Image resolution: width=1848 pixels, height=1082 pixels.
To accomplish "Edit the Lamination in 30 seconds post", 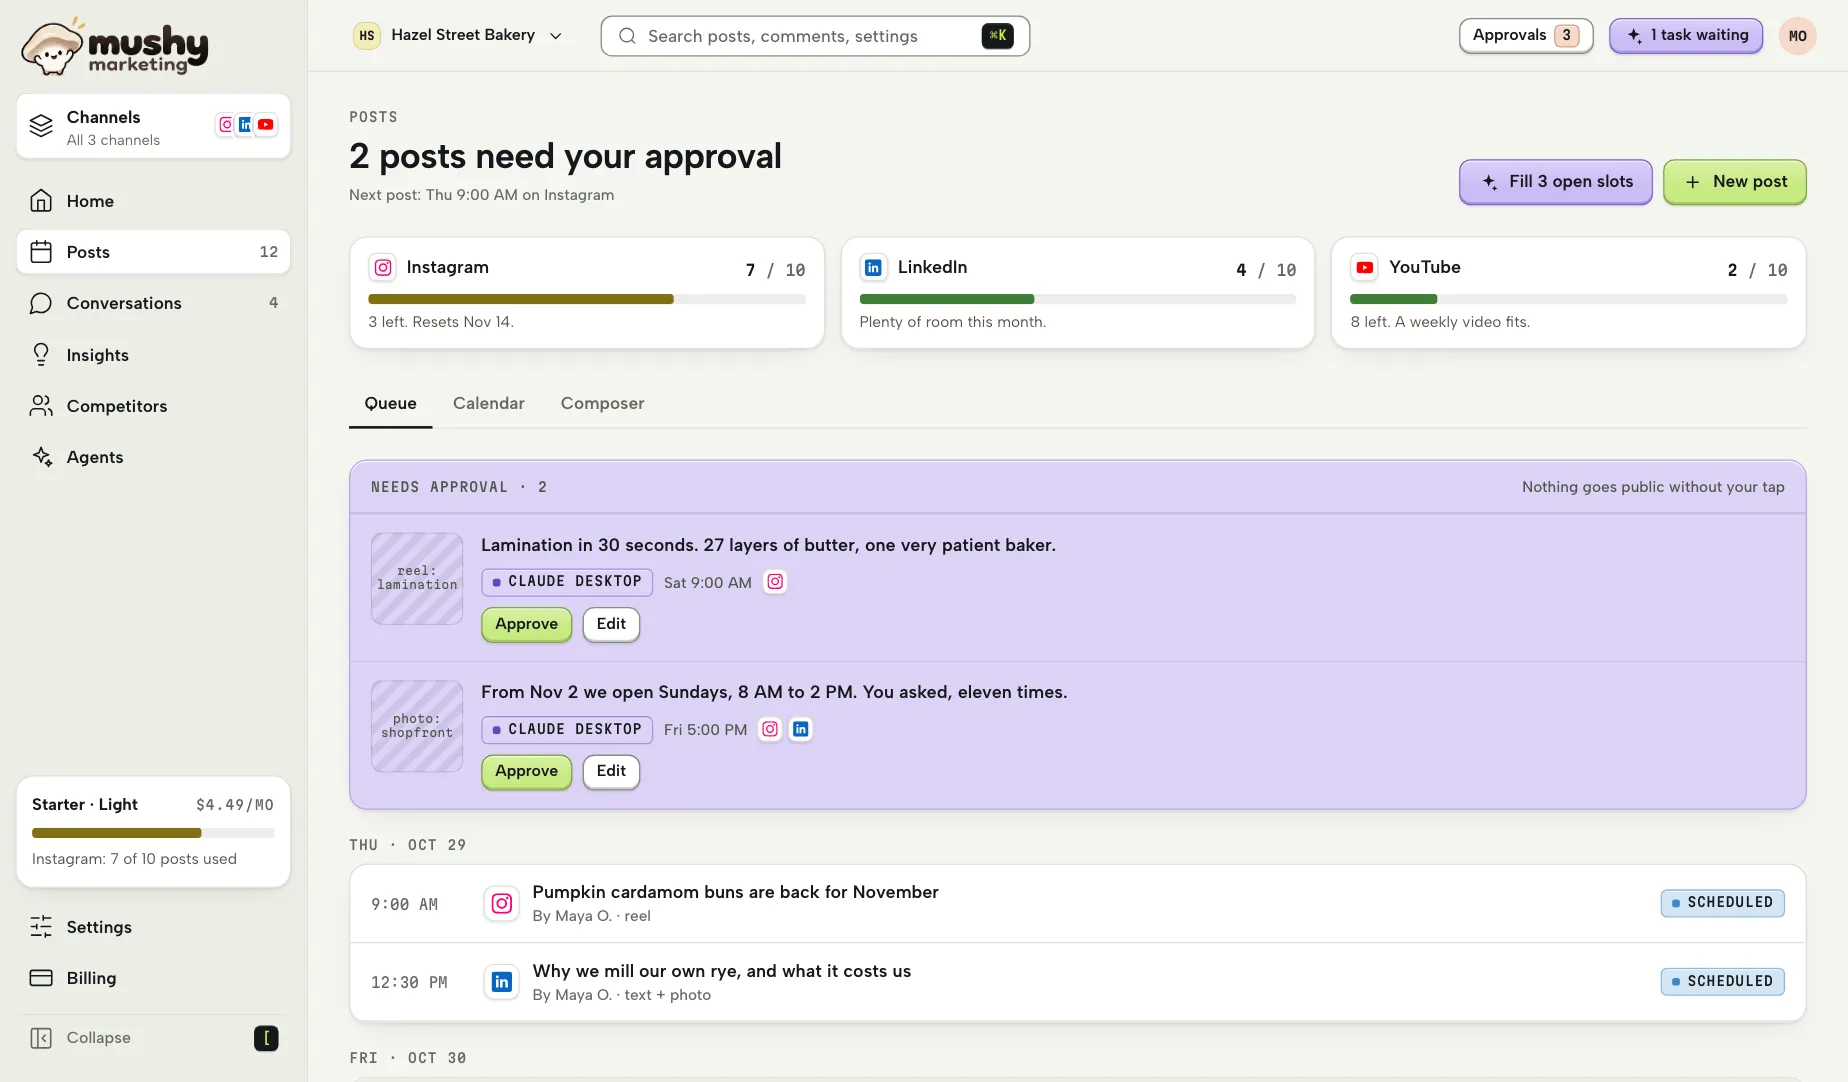I will coord(611,624).
